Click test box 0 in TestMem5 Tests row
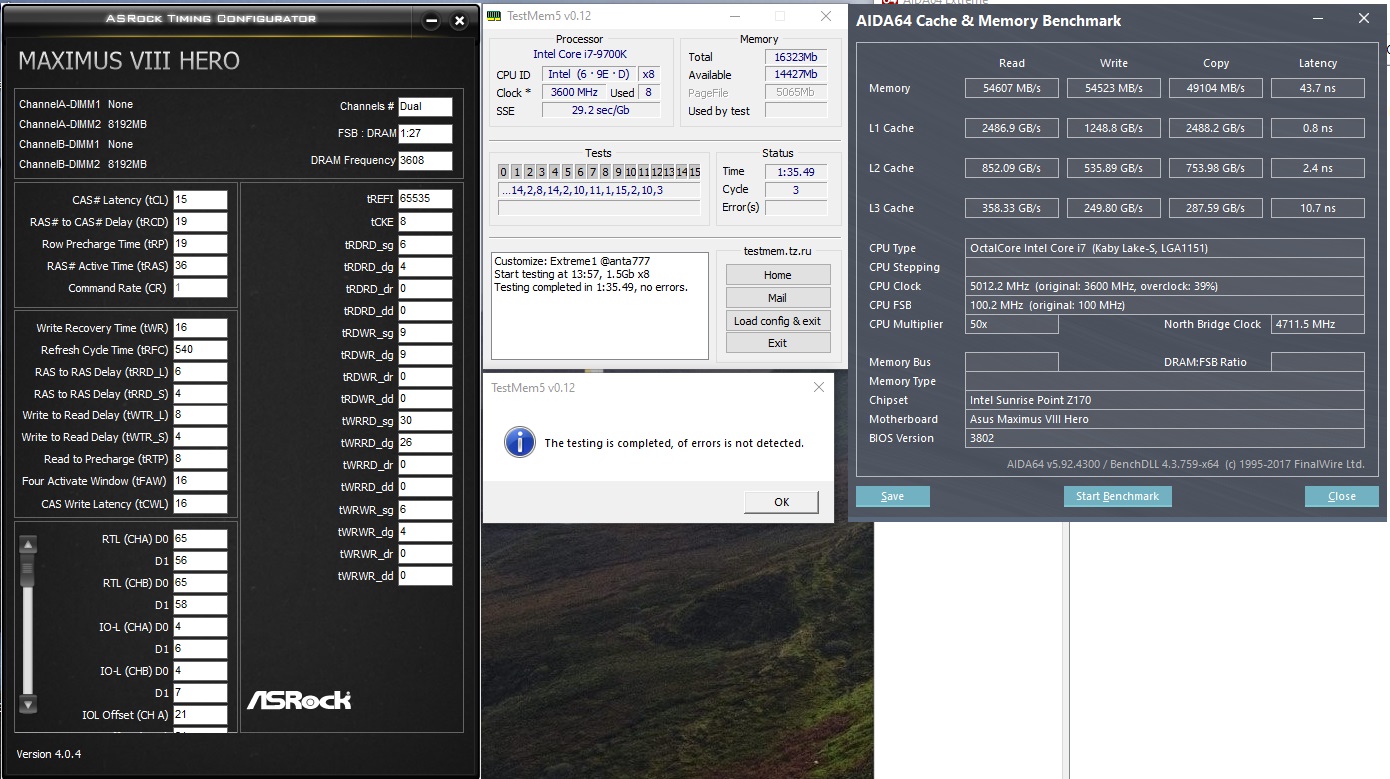Screen dimensions: 1390x779 [504, 172]
